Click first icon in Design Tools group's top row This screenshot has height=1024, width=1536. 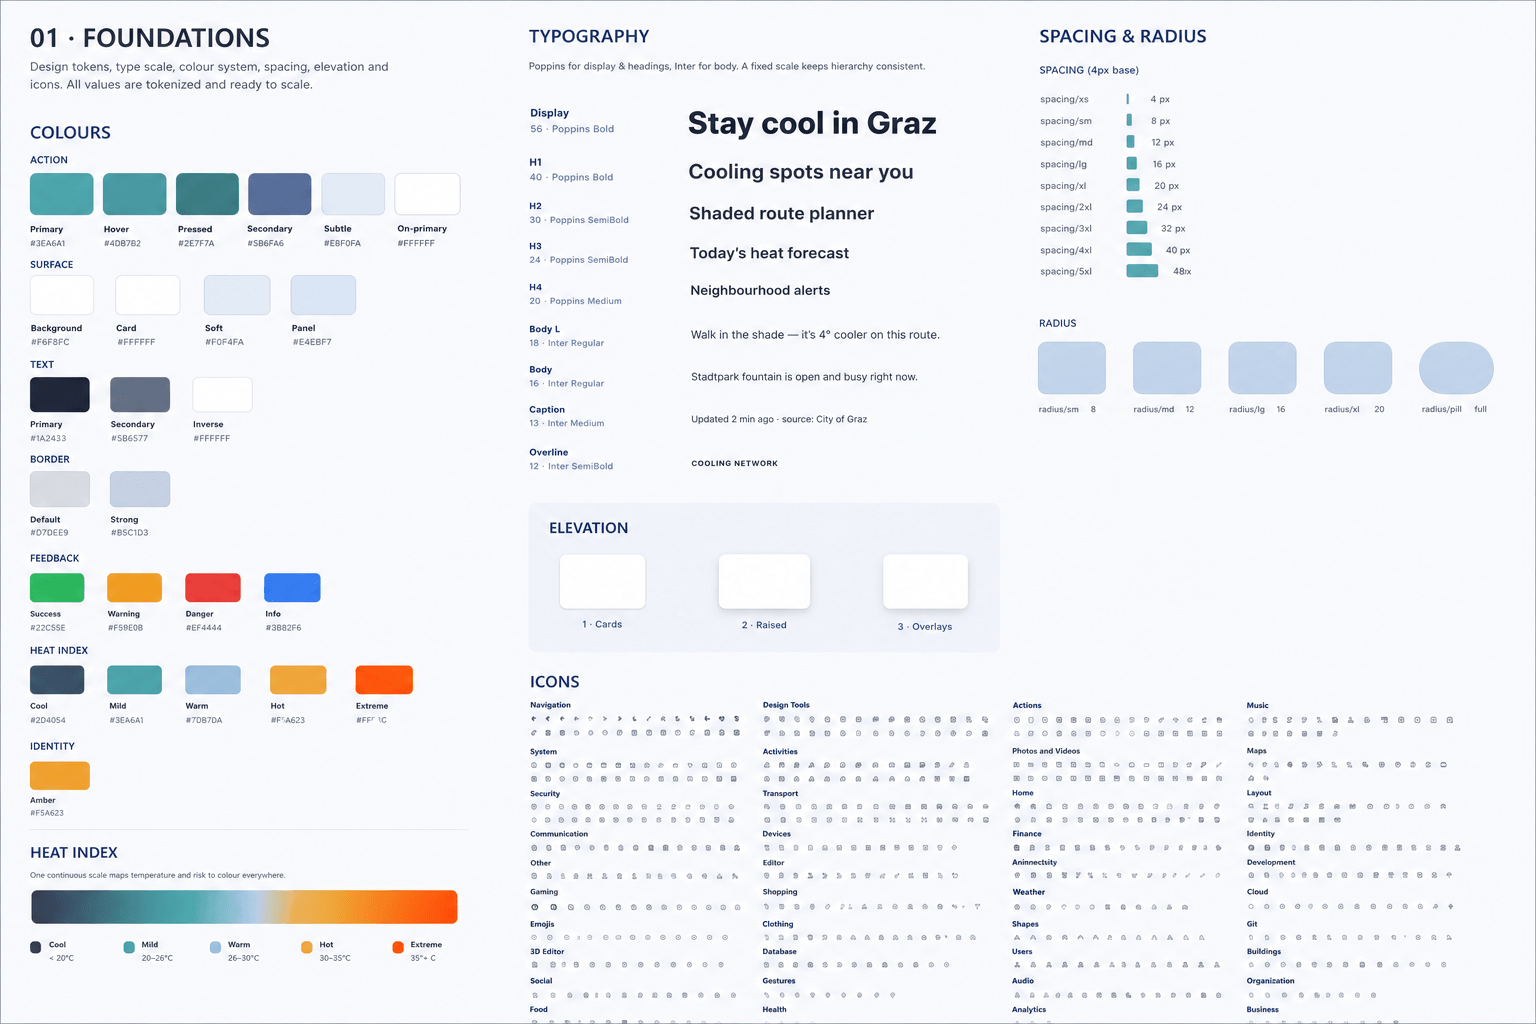coord(767,719)
